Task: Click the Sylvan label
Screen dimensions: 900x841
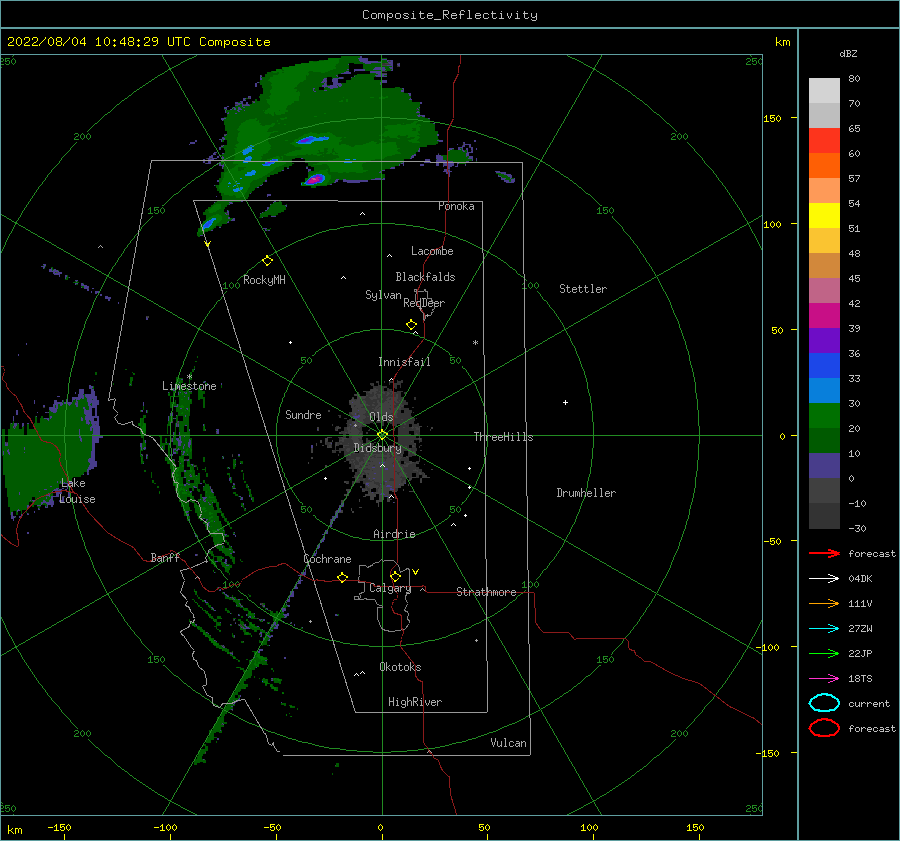Action: pyautogui.click(x=383, y=294)
